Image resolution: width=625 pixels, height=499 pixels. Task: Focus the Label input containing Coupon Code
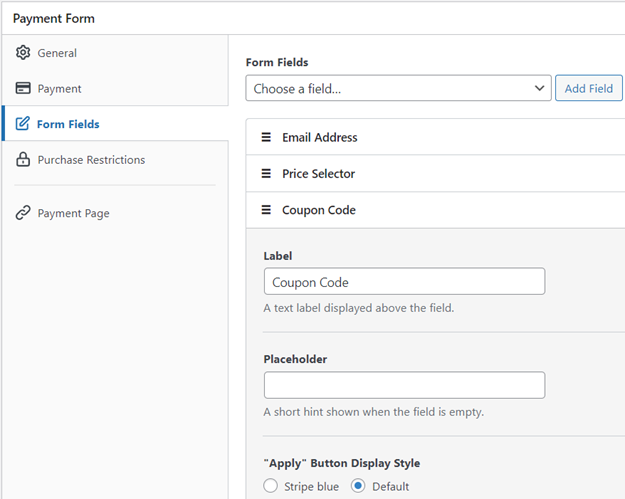(x=404, y=281)
